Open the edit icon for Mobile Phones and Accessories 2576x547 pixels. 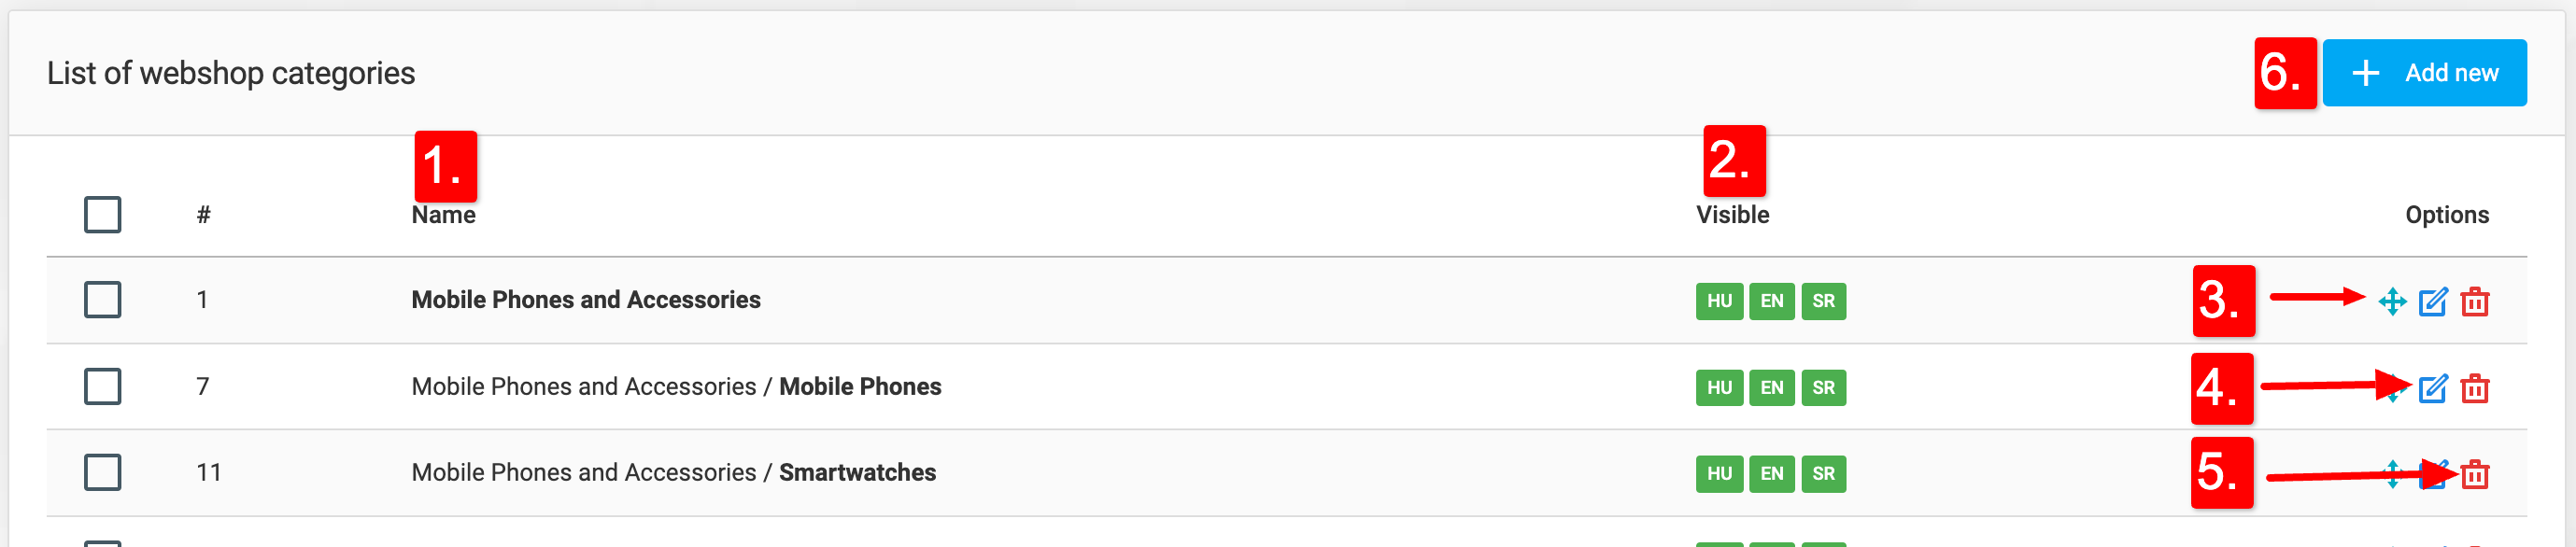coord(2434,300)
